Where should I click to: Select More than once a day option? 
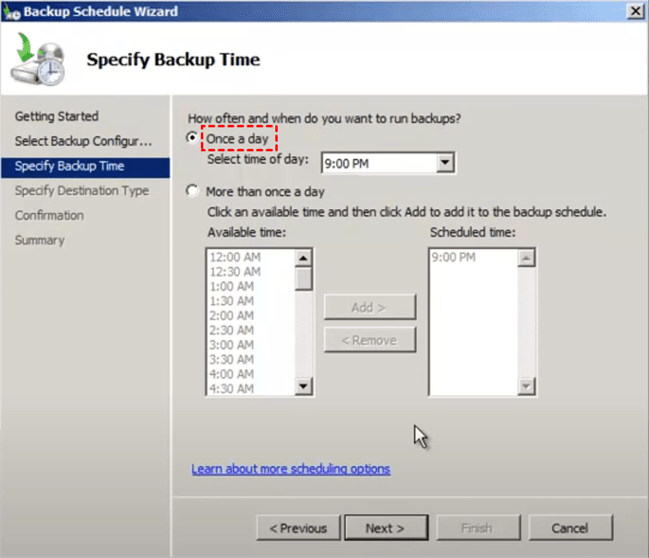click(192, 191)
